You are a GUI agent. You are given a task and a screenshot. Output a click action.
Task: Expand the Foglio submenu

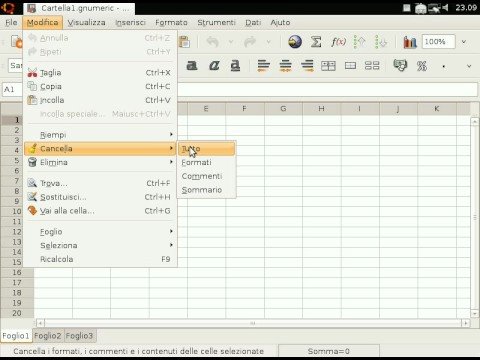click(100, 231)
